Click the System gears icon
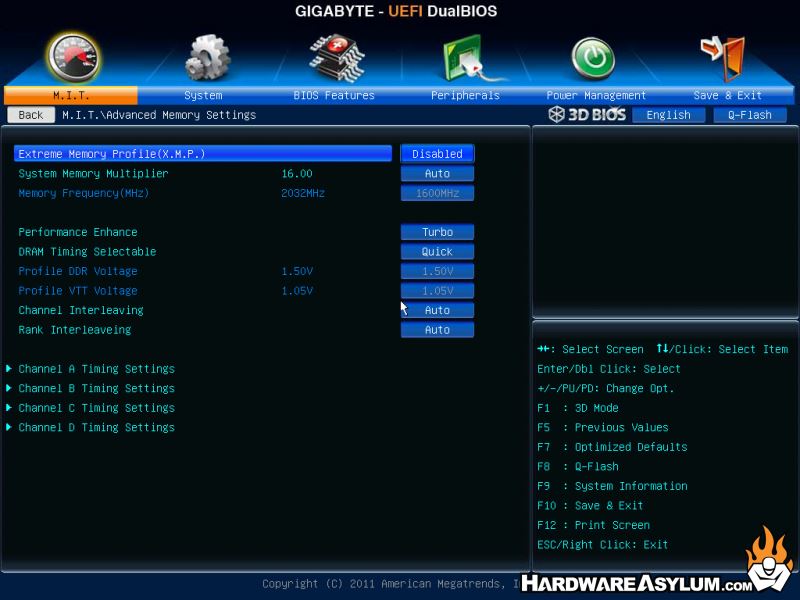The width and height of the screenshot is (800, 600). [207, 57]
